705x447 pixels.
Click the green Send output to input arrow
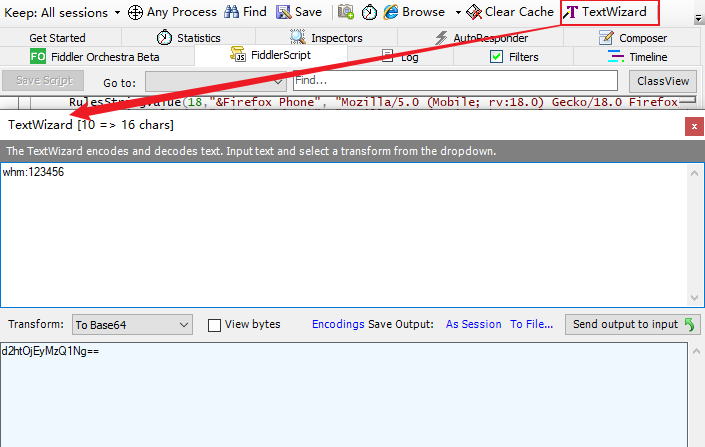tap(689, 324)
